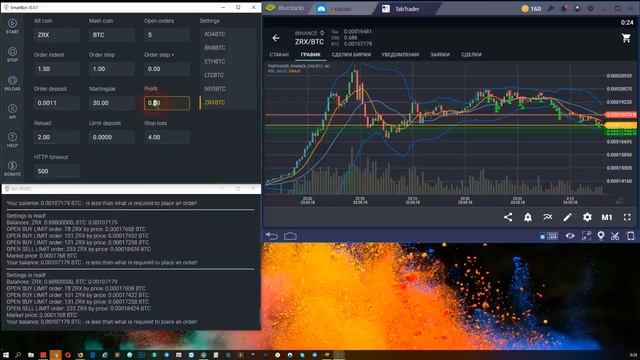The image size is (640, 360).
Task: Click the BlueStacks location pin icon
Action: [601, 236]
